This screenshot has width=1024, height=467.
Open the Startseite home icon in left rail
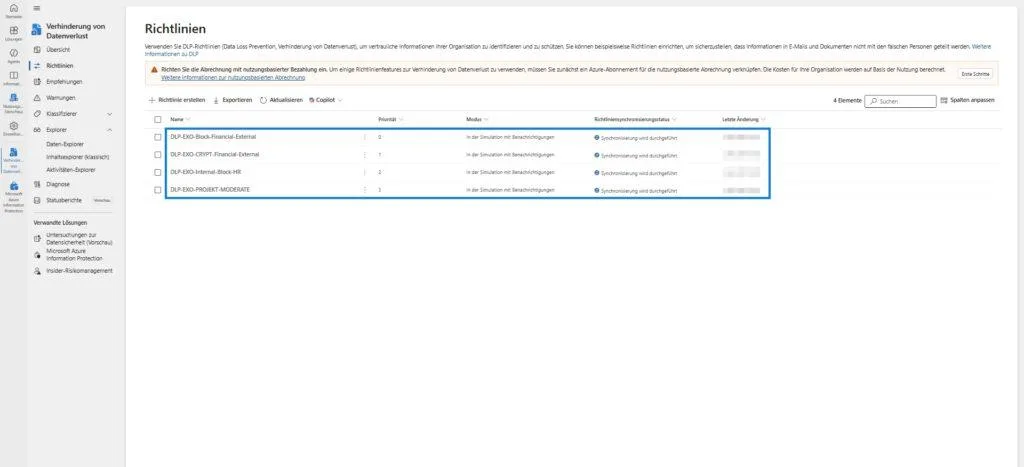tap(13, 10)
